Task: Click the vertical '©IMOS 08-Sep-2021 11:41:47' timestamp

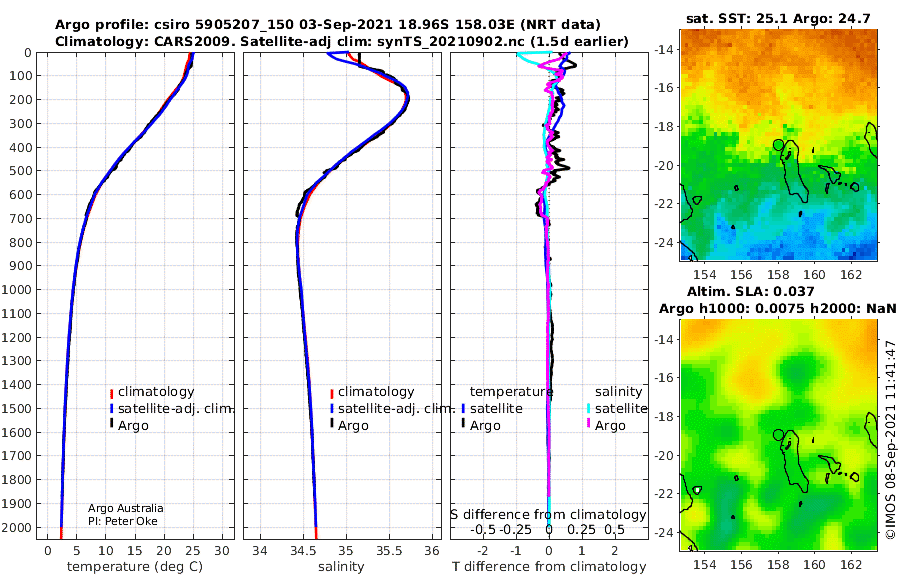Action: pyautogui.click(x=890, y=439)
